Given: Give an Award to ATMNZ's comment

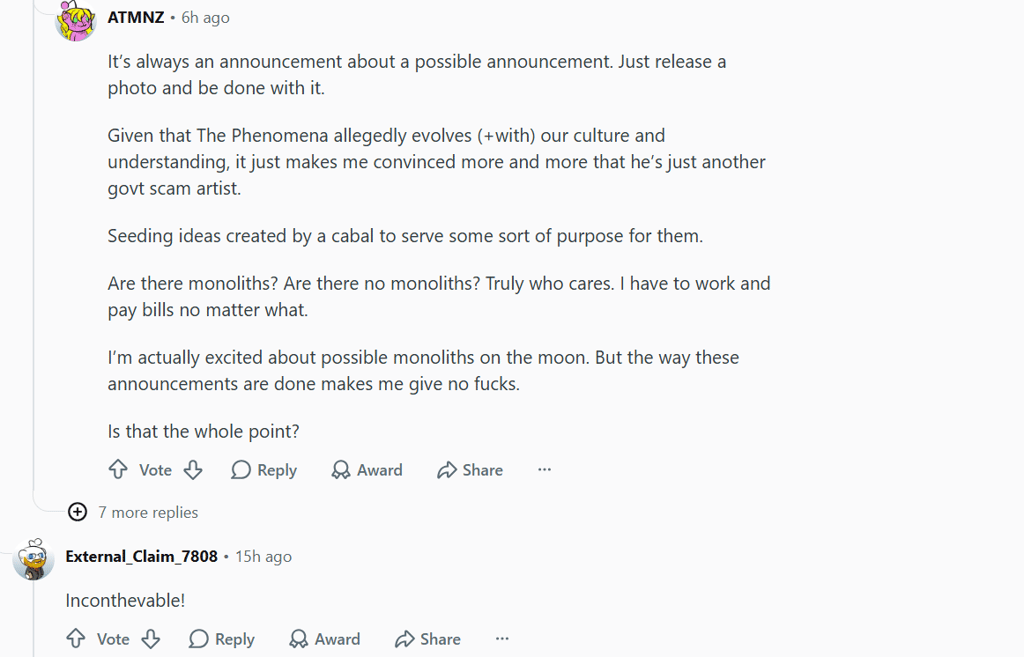Looking at the screenshot, I should point(367,470).
